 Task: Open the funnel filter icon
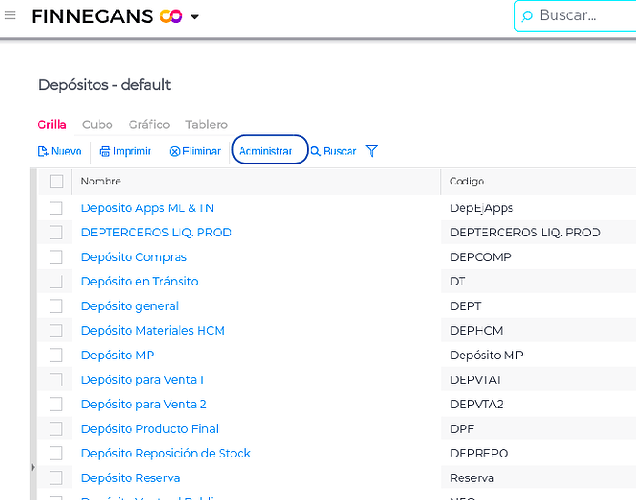click(372, 151)
